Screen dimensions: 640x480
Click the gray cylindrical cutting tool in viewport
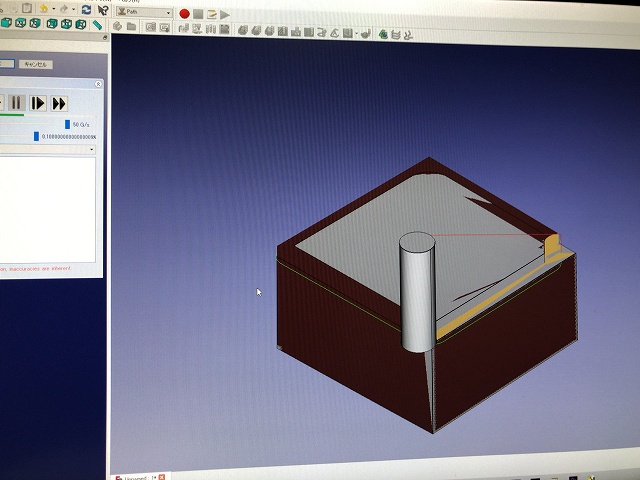(417, 290)
